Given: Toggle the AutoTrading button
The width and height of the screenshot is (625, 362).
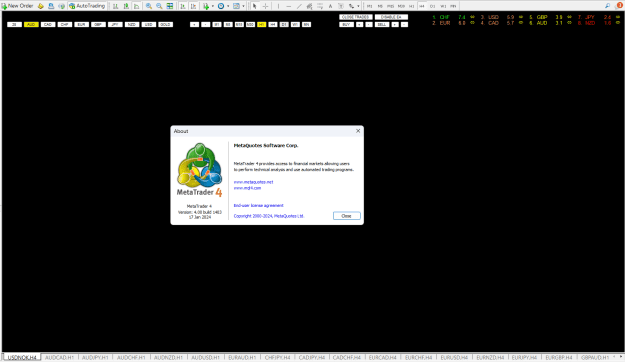Looking at the screenshot, I should pyautogui.click(x=87, y=6).
